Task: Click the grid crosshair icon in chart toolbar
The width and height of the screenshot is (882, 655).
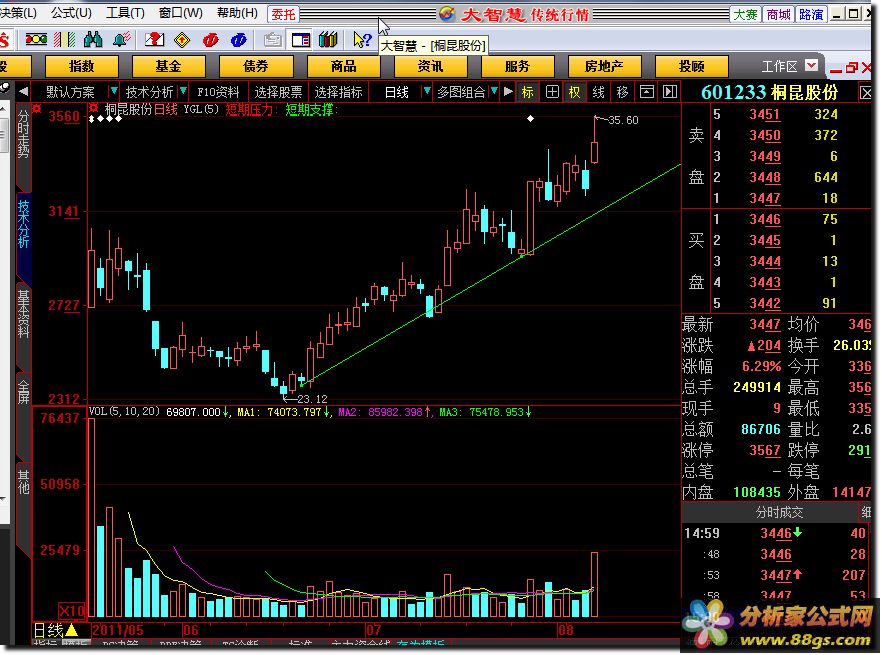Action: tap(552, 92)
